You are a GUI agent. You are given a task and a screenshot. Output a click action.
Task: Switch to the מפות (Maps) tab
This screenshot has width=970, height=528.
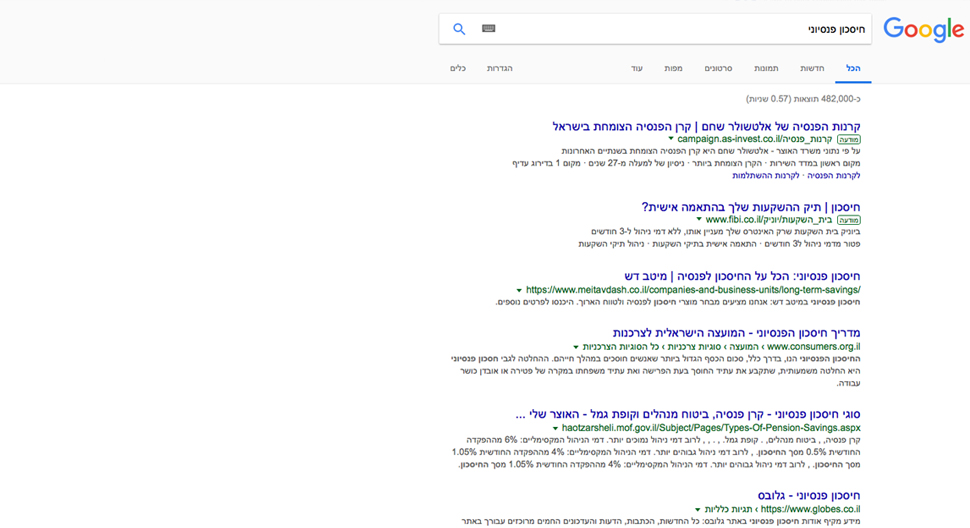(673, 69)
